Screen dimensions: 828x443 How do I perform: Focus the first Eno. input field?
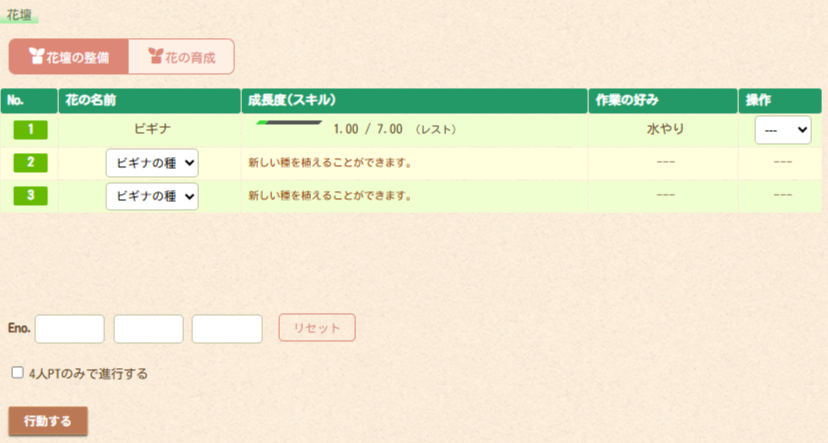tap(70, 328)
